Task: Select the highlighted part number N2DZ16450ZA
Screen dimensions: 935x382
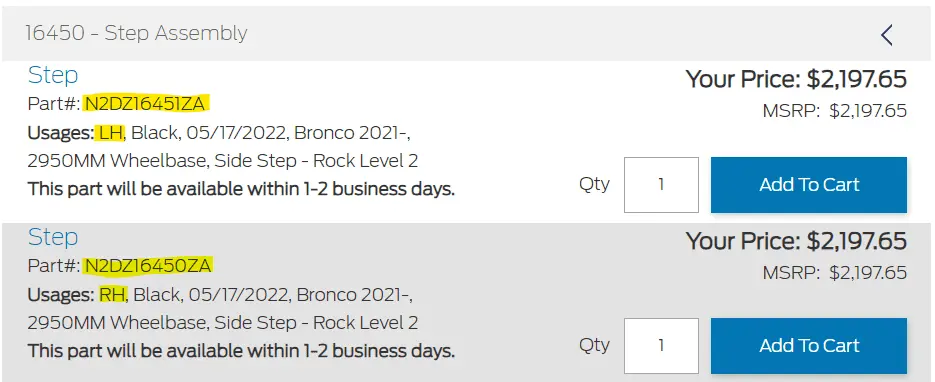Action: click(148, 266)
